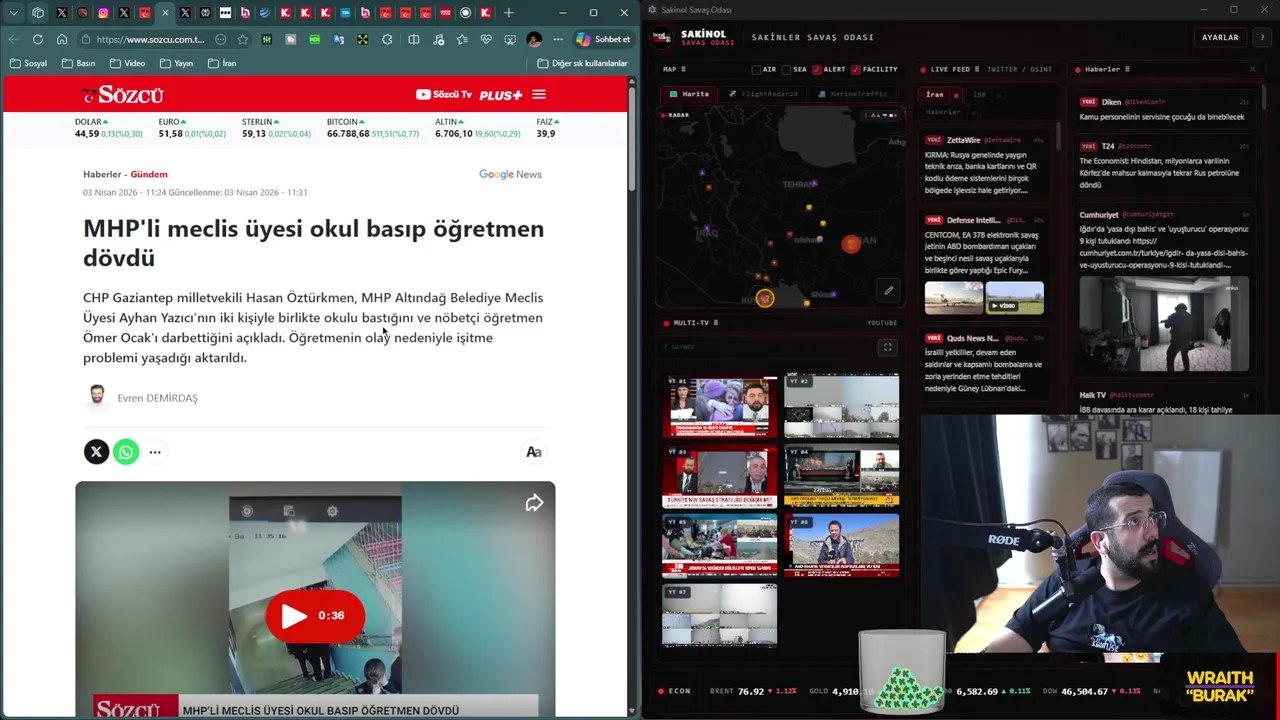The image size is (1280, 720).
Task: Enable the AIR map checkbox
Action: click(757, 69)
